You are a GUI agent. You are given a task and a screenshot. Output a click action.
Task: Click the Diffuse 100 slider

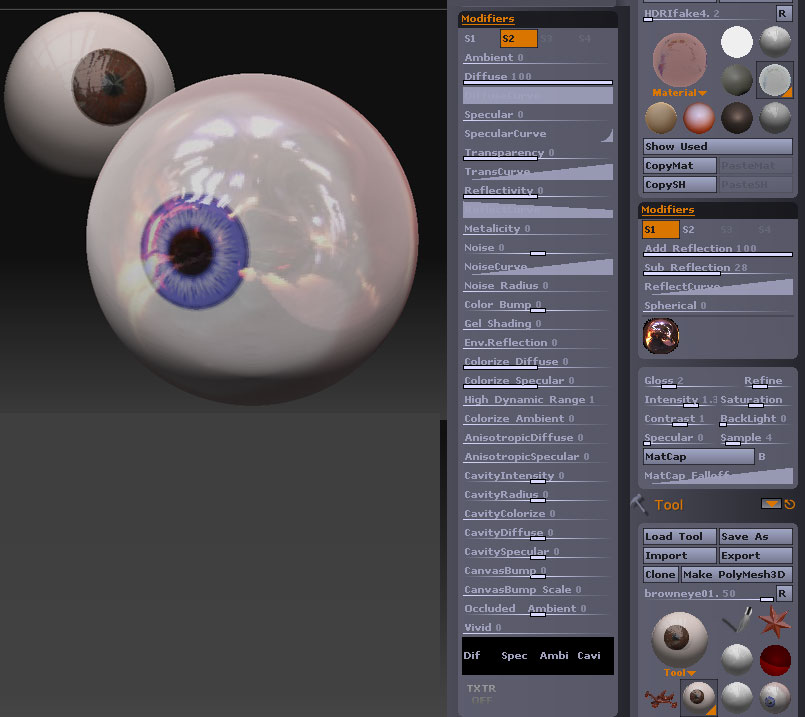coord(538,76)
